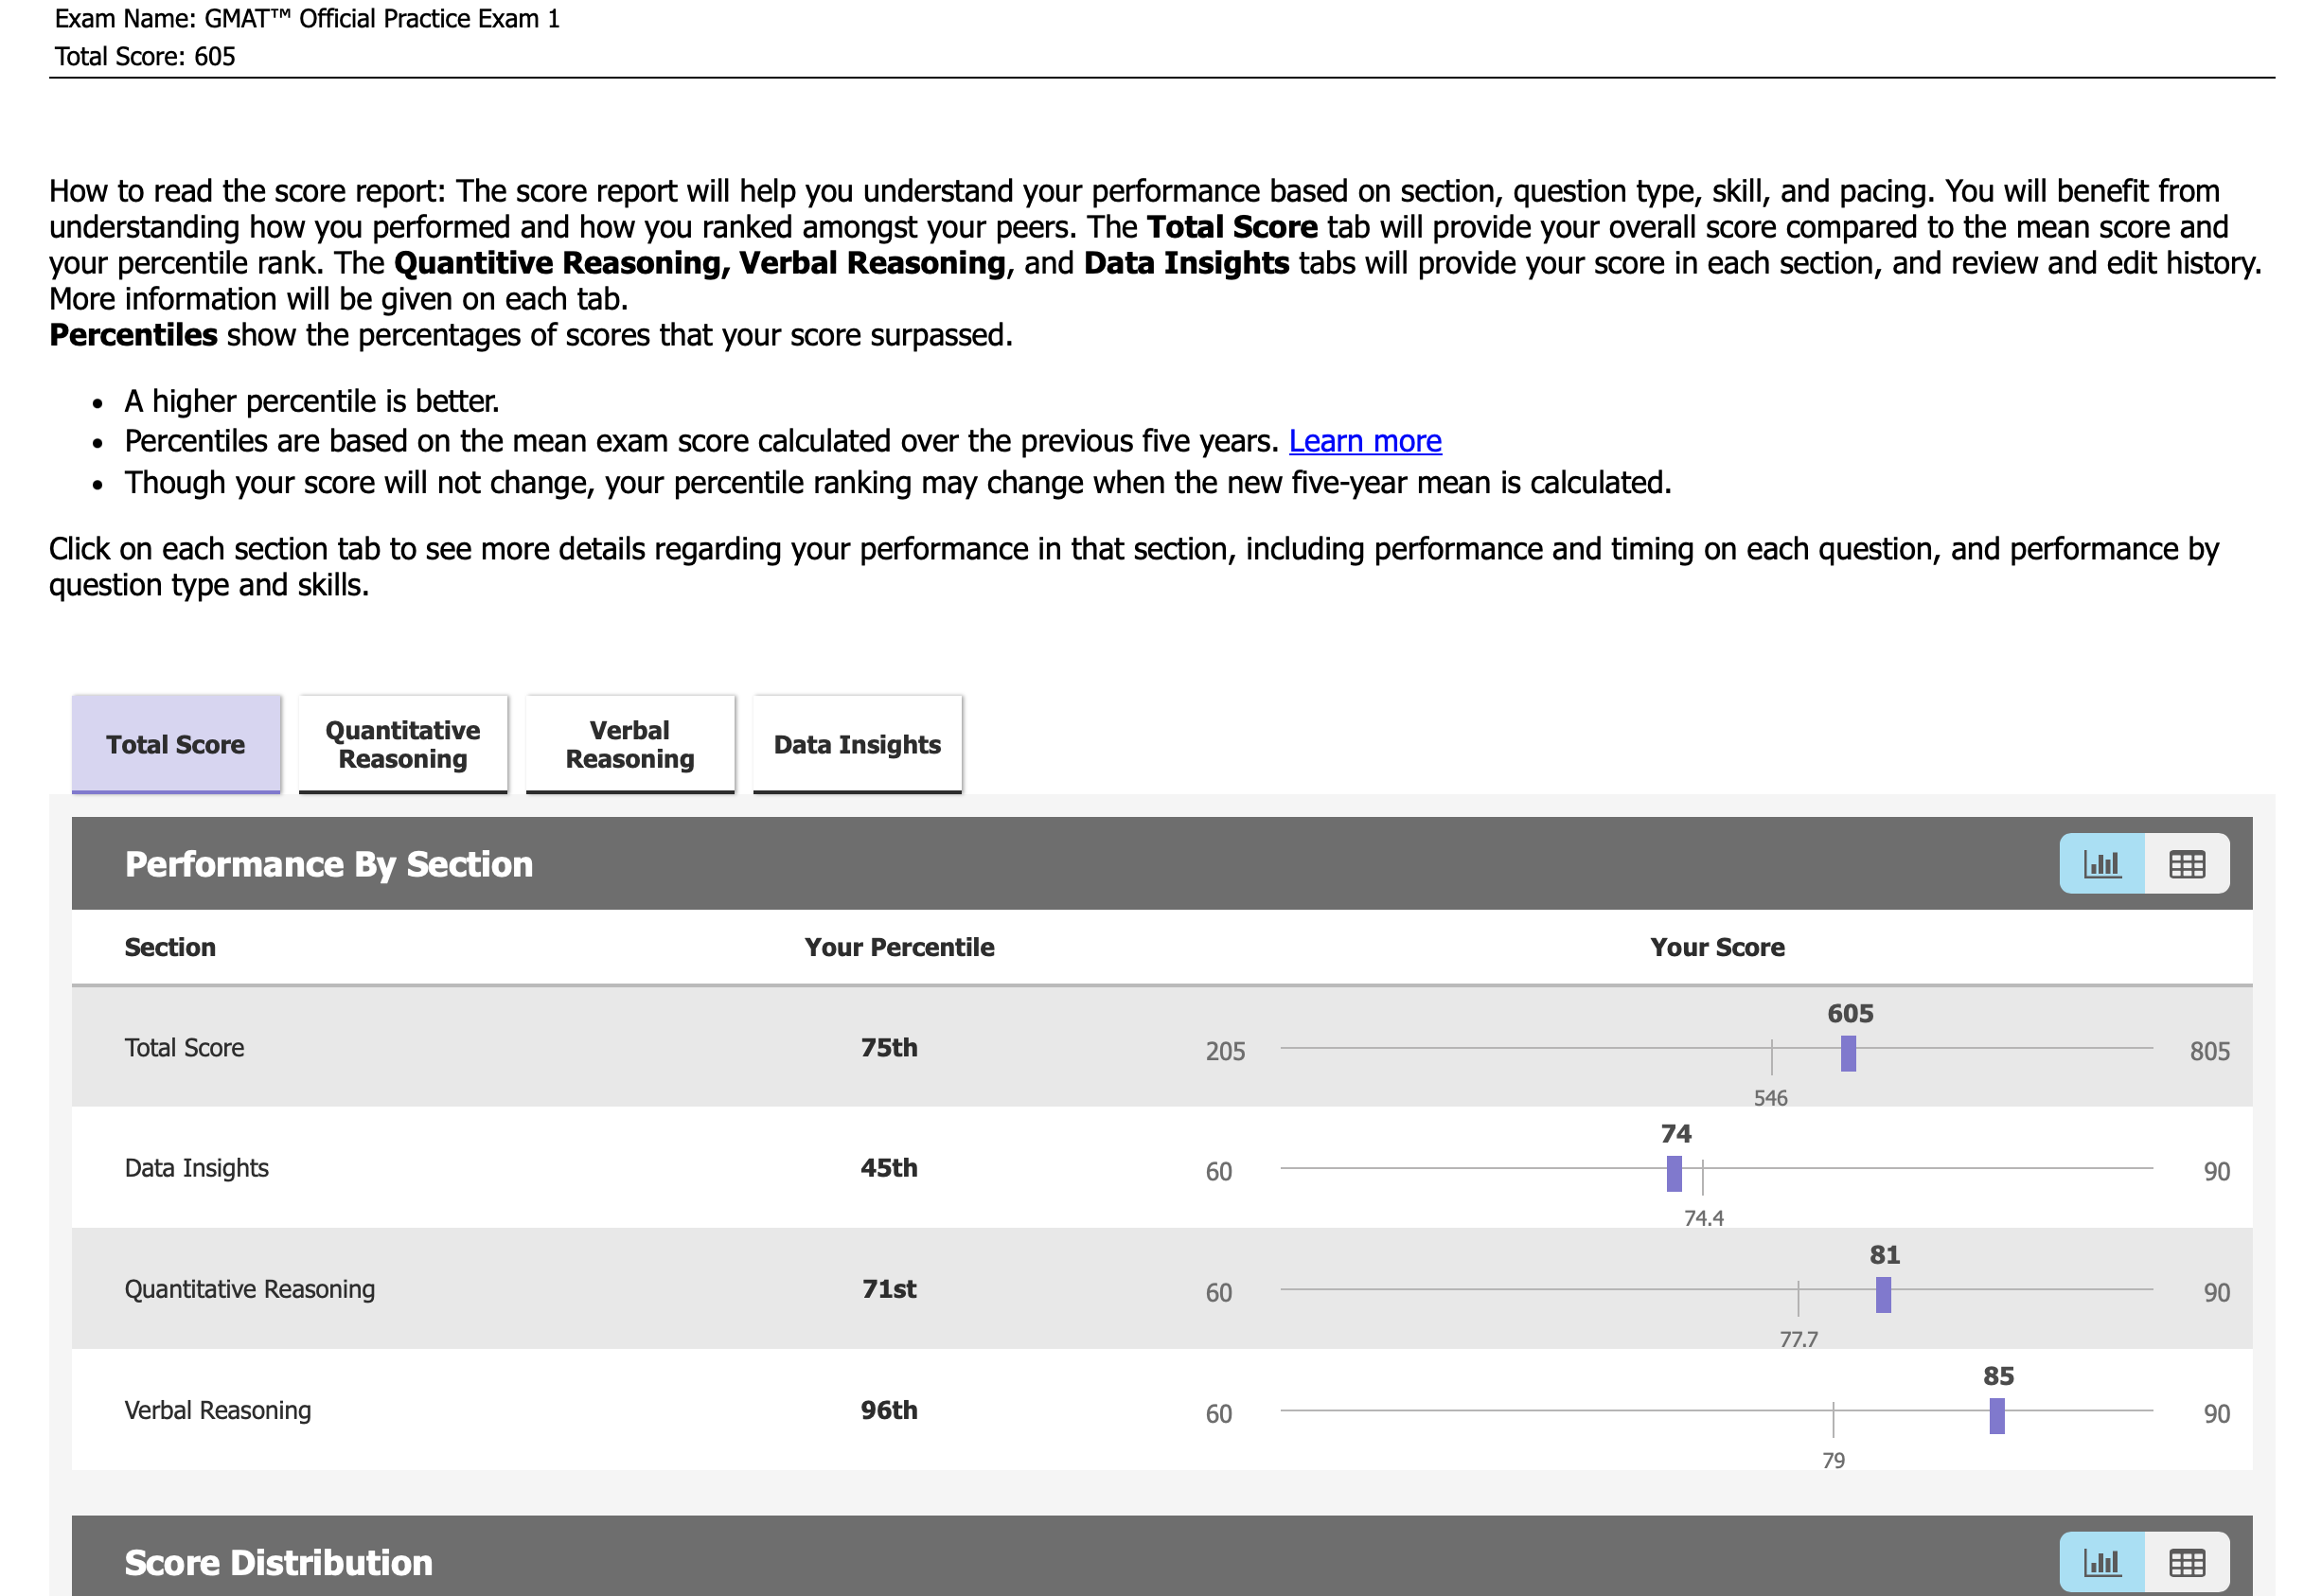The image size is (2304, 1596).
Task: Open the Total Score tab
Action: tap(176, 744)
